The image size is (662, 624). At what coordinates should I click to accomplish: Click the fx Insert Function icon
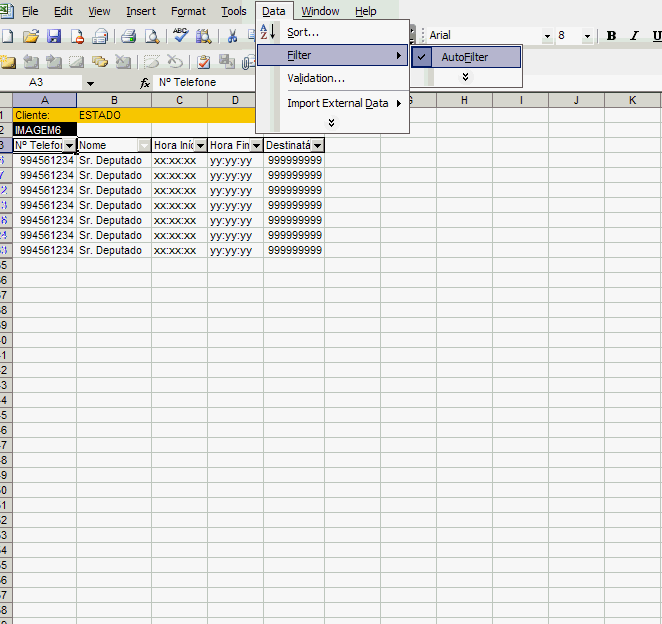click(x=145, y=83)
